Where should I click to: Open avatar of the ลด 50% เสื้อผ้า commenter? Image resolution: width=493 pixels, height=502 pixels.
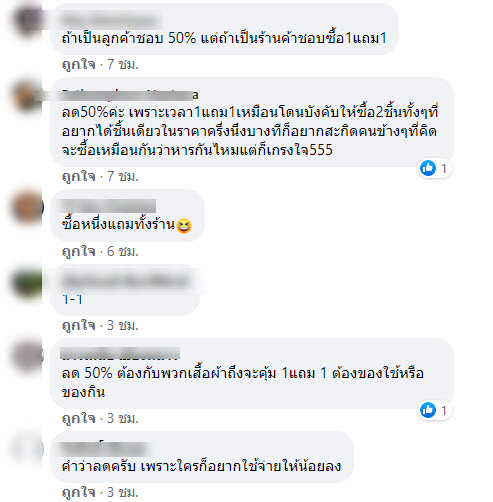[28, 355]
